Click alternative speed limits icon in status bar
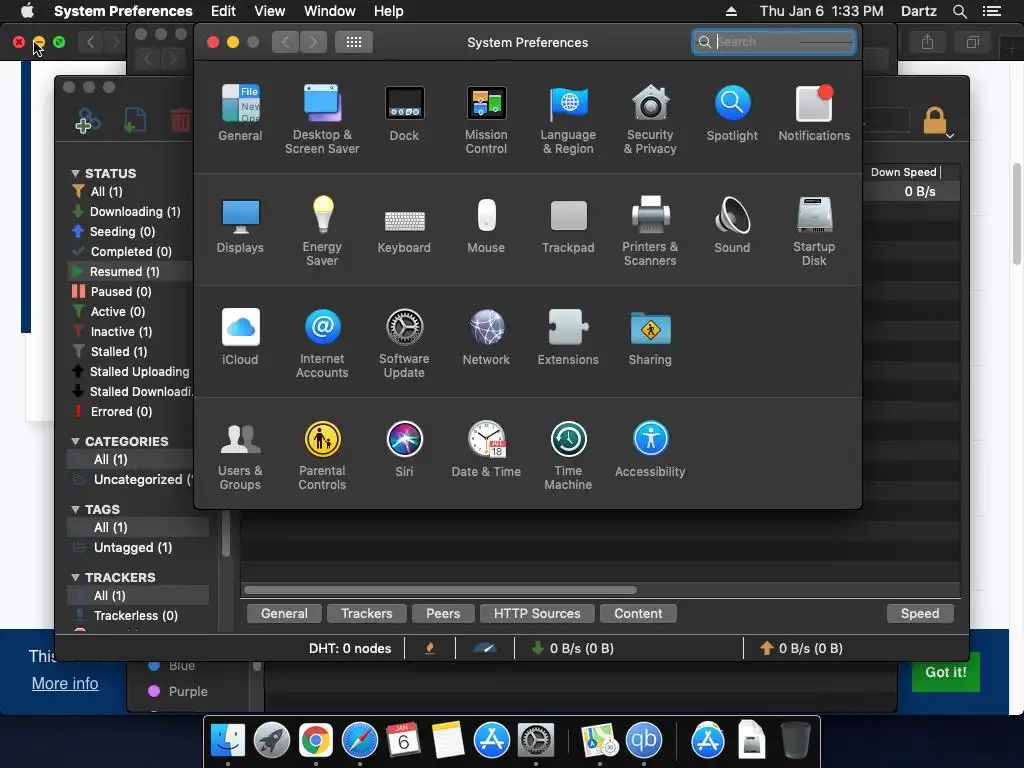 pos(485,648)
